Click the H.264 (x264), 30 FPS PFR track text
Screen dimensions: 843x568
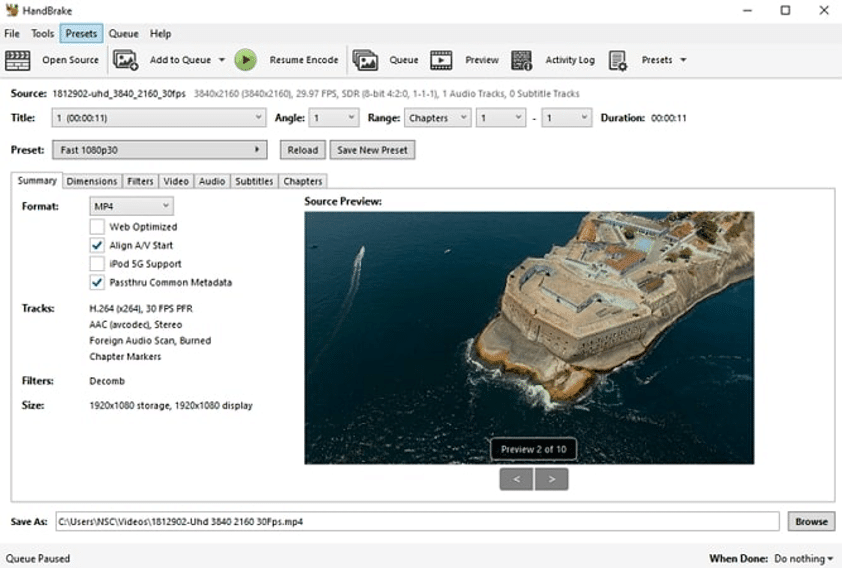point(141,308)
